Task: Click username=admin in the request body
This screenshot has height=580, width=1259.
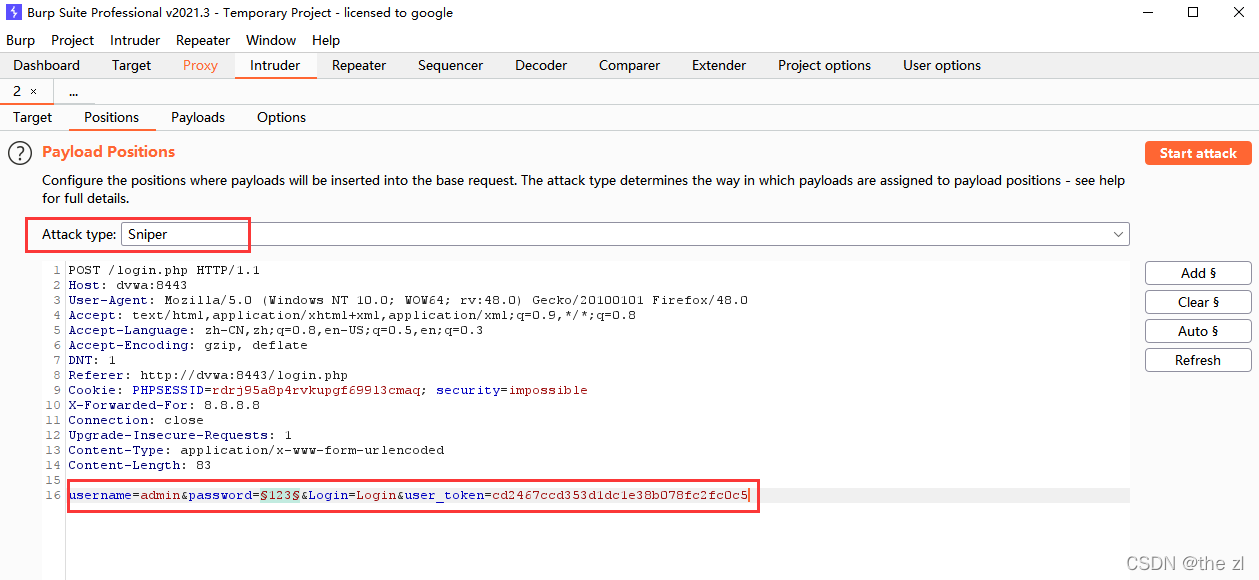Action: [x=124, y=495]
